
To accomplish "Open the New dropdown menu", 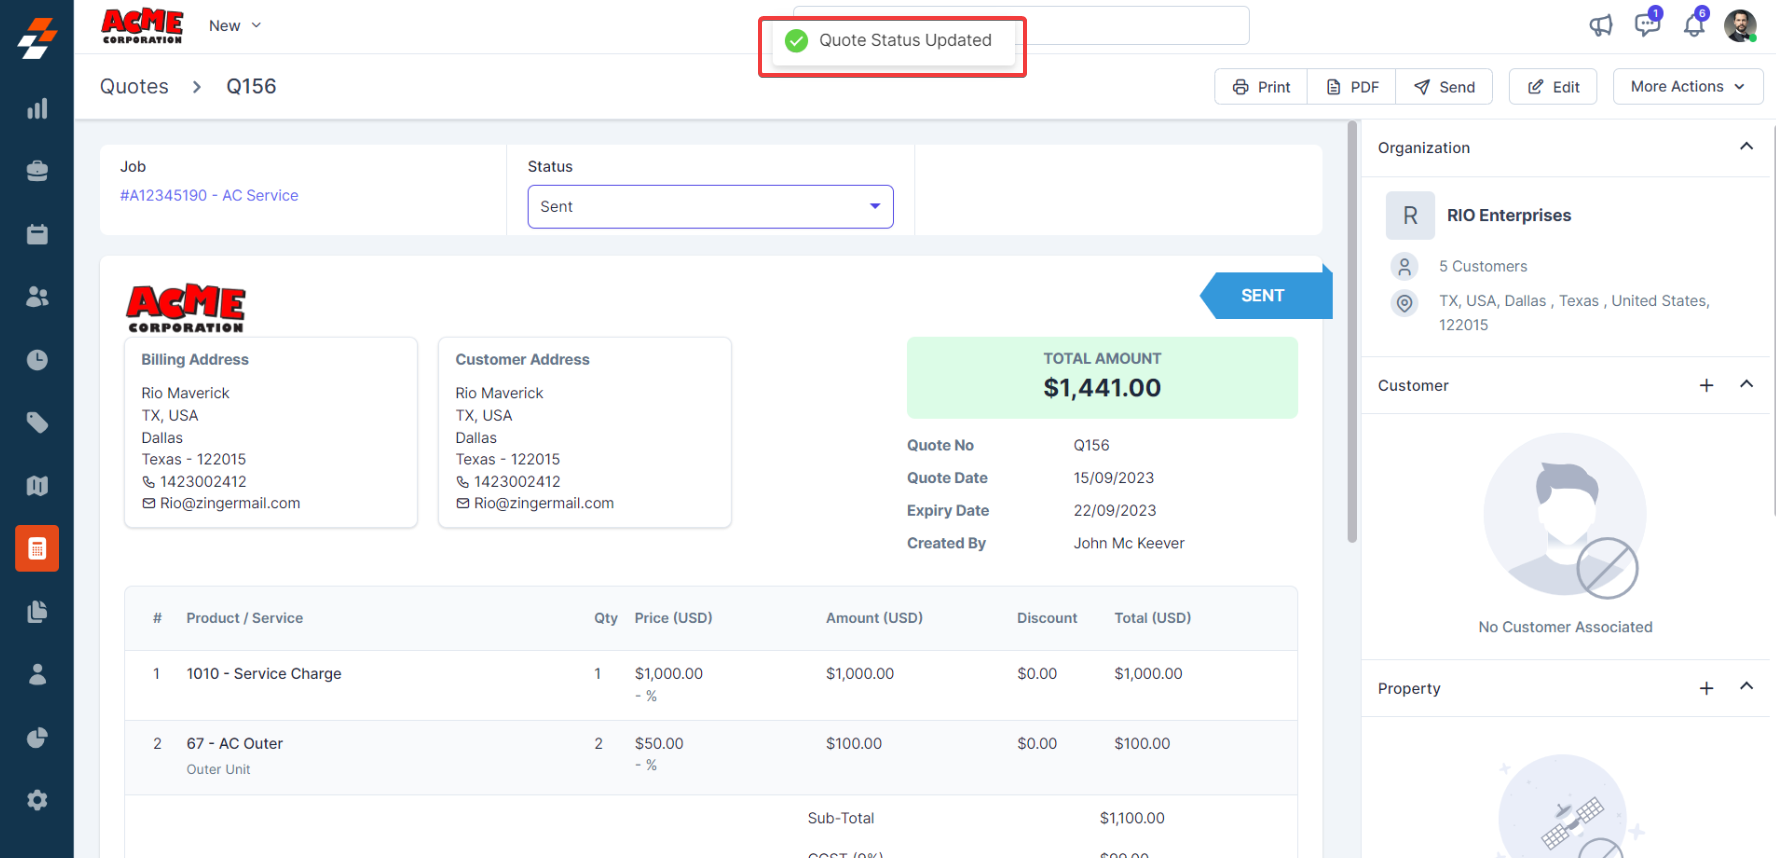I will (235, 26).
